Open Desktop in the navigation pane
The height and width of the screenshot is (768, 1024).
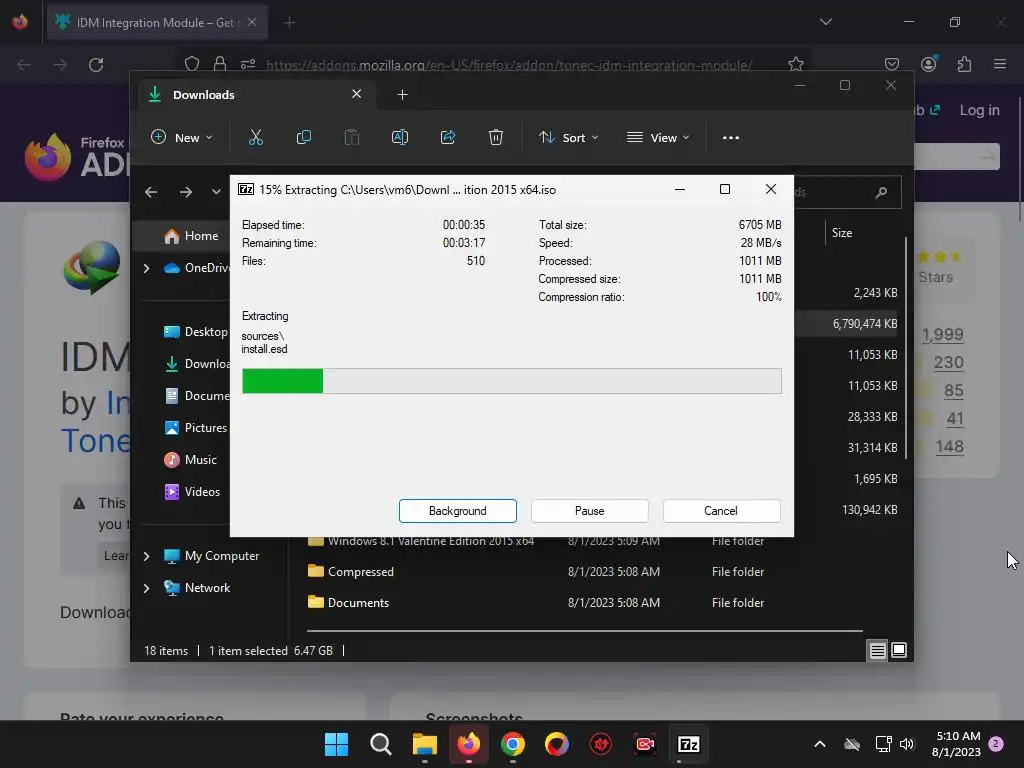coord(196,332)
